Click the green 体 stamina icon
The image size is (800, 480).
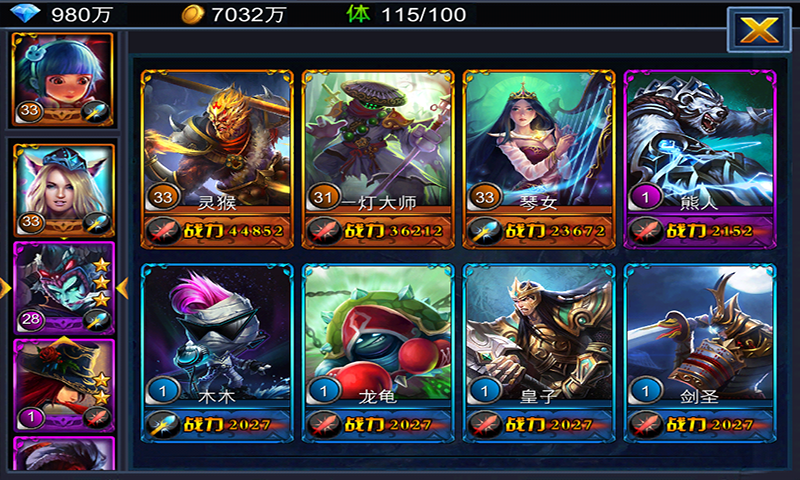point(358,14)
